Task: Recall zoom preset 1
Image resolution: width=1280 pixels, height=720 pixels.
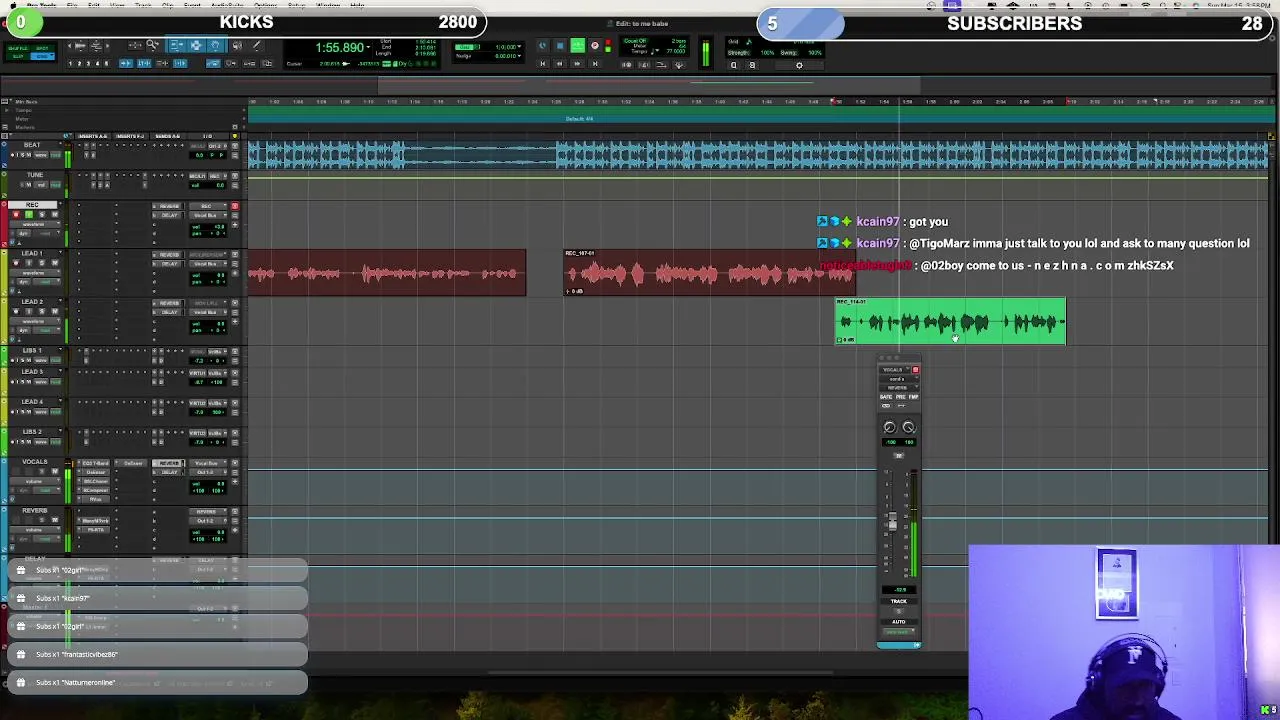Action: pos(70,63)
